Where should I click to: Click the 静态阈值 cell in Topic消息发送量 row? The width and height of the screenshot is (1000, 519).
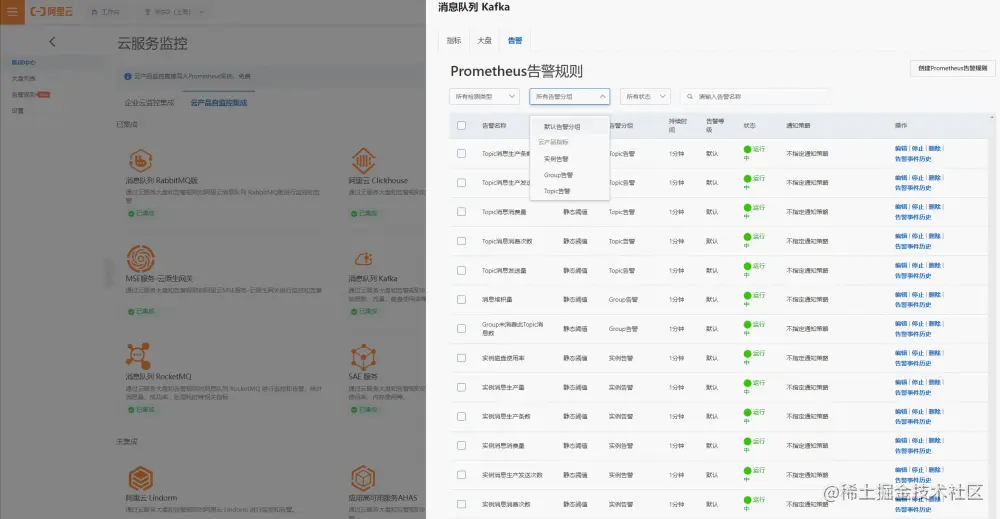[x=575, y=270]
